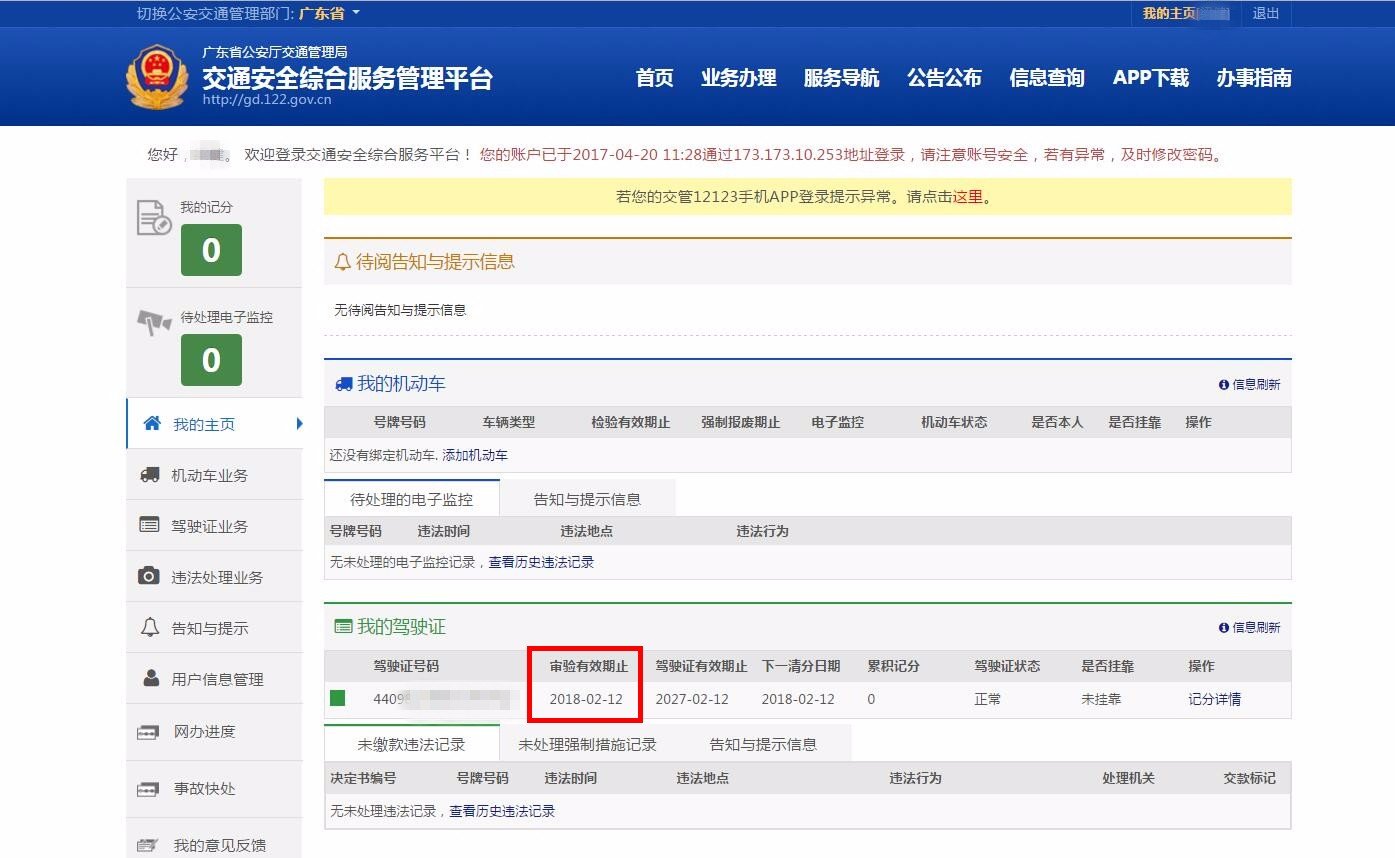1395x858 pixels.
Task: Switch to the 未处理强制措施记录 tab
Action: coord(585,744)
